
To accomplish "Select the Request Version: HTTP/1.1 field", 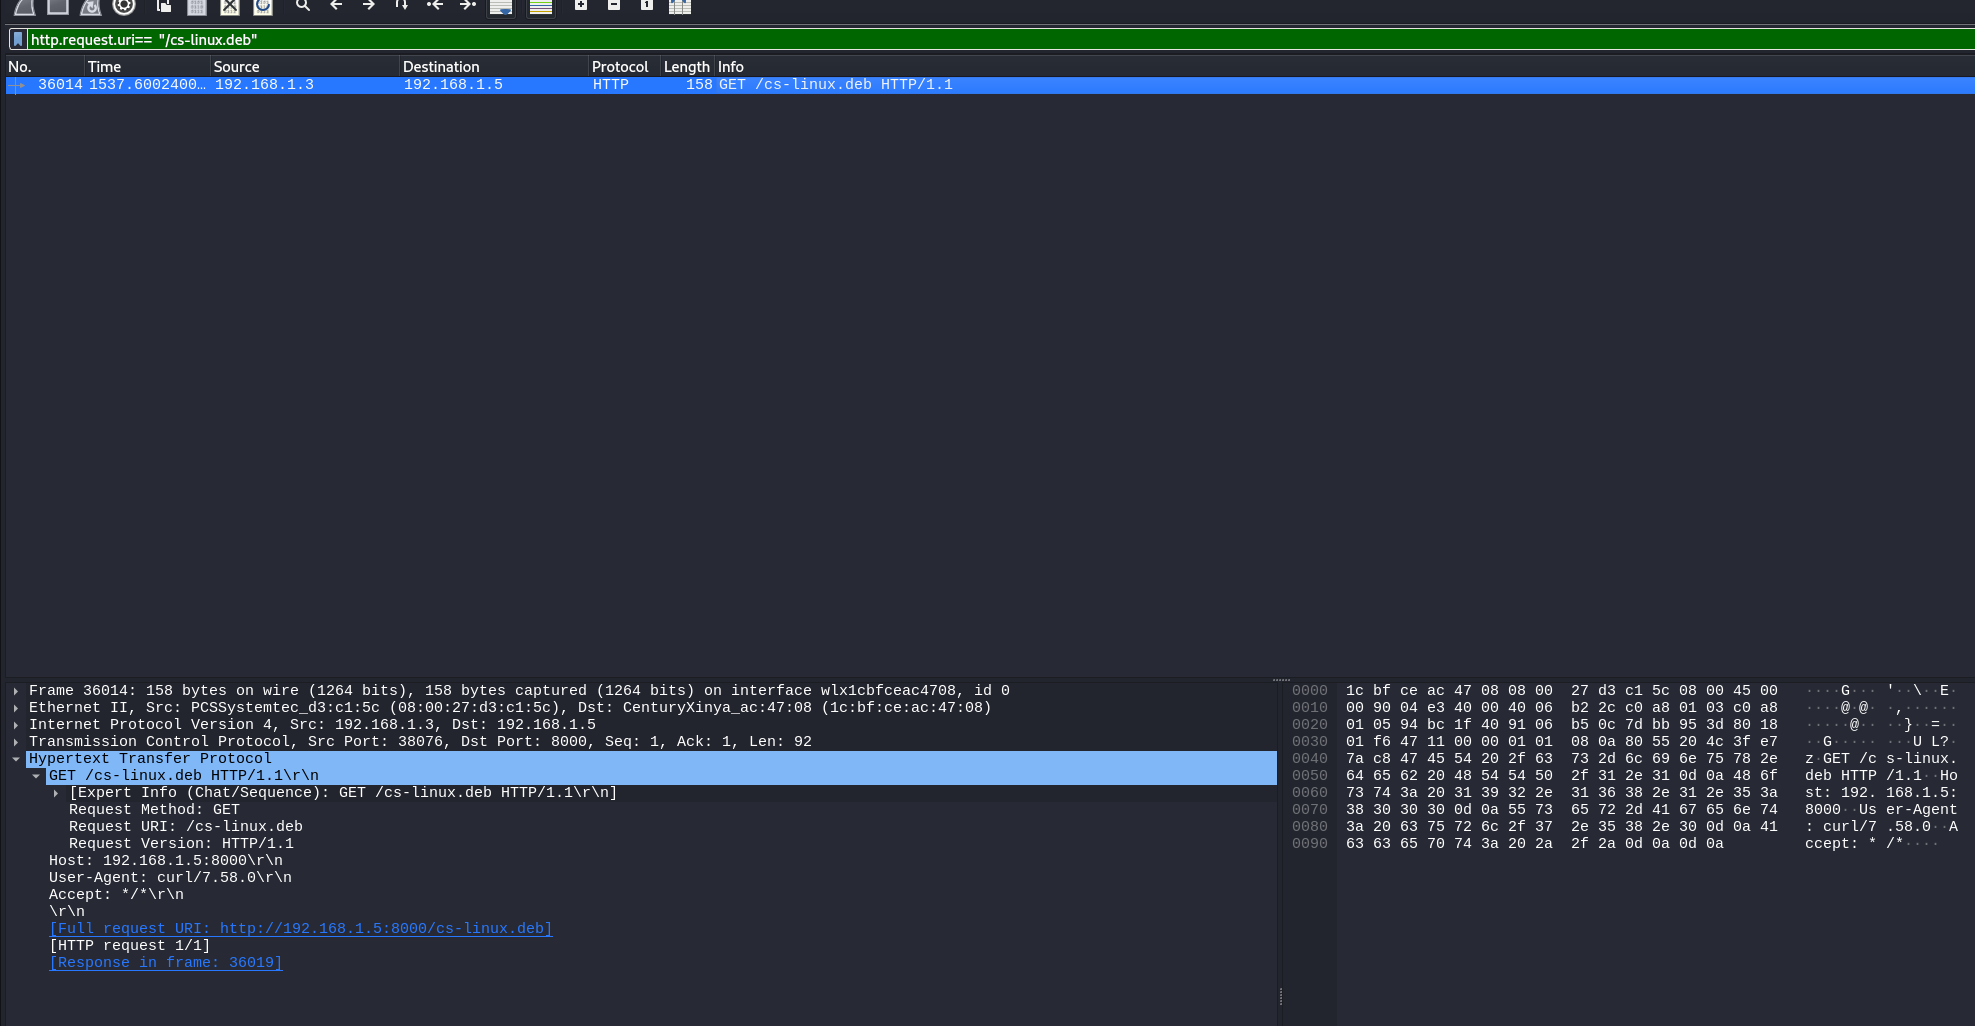I will [x=181, y=844].
